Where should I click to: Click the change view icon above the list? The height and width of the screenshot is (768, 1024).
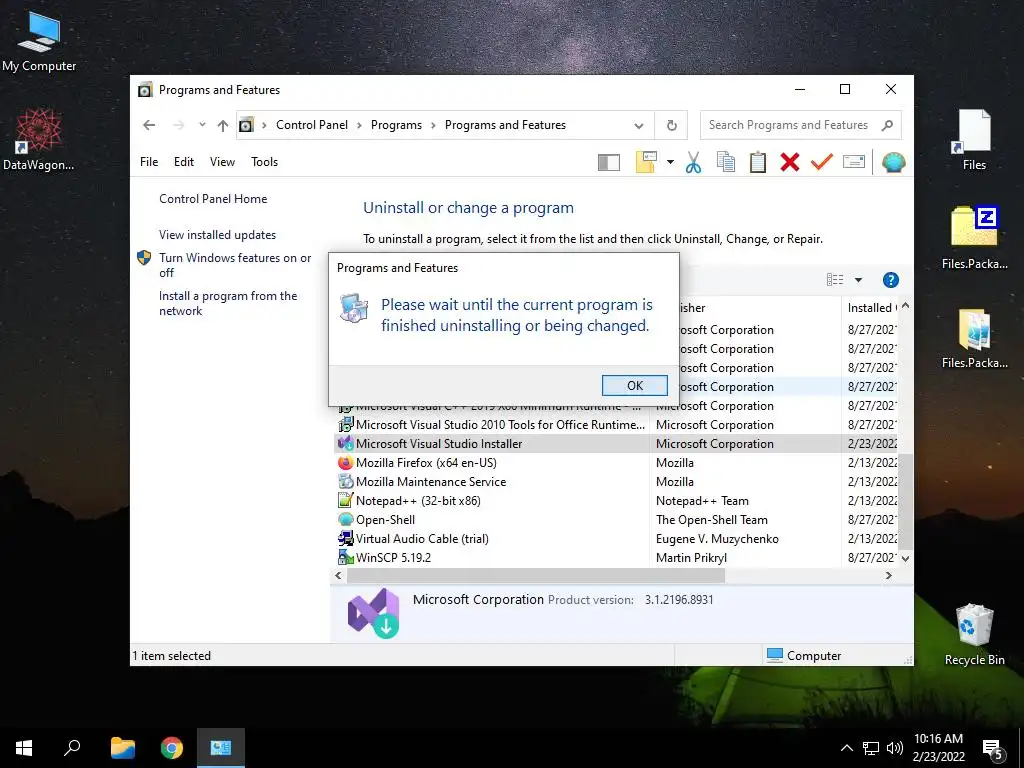click(835, 280)
